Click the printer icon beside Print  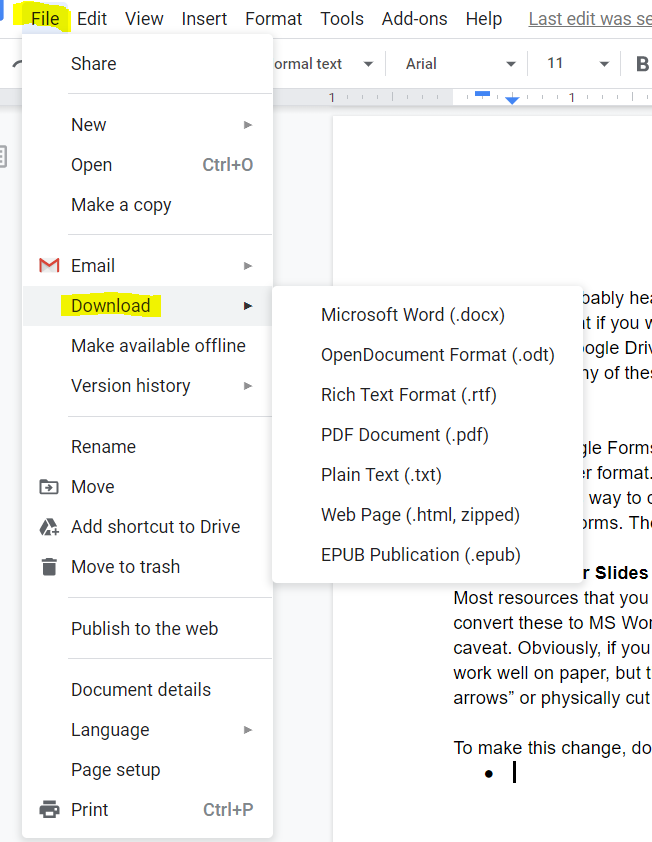point(49,809)
